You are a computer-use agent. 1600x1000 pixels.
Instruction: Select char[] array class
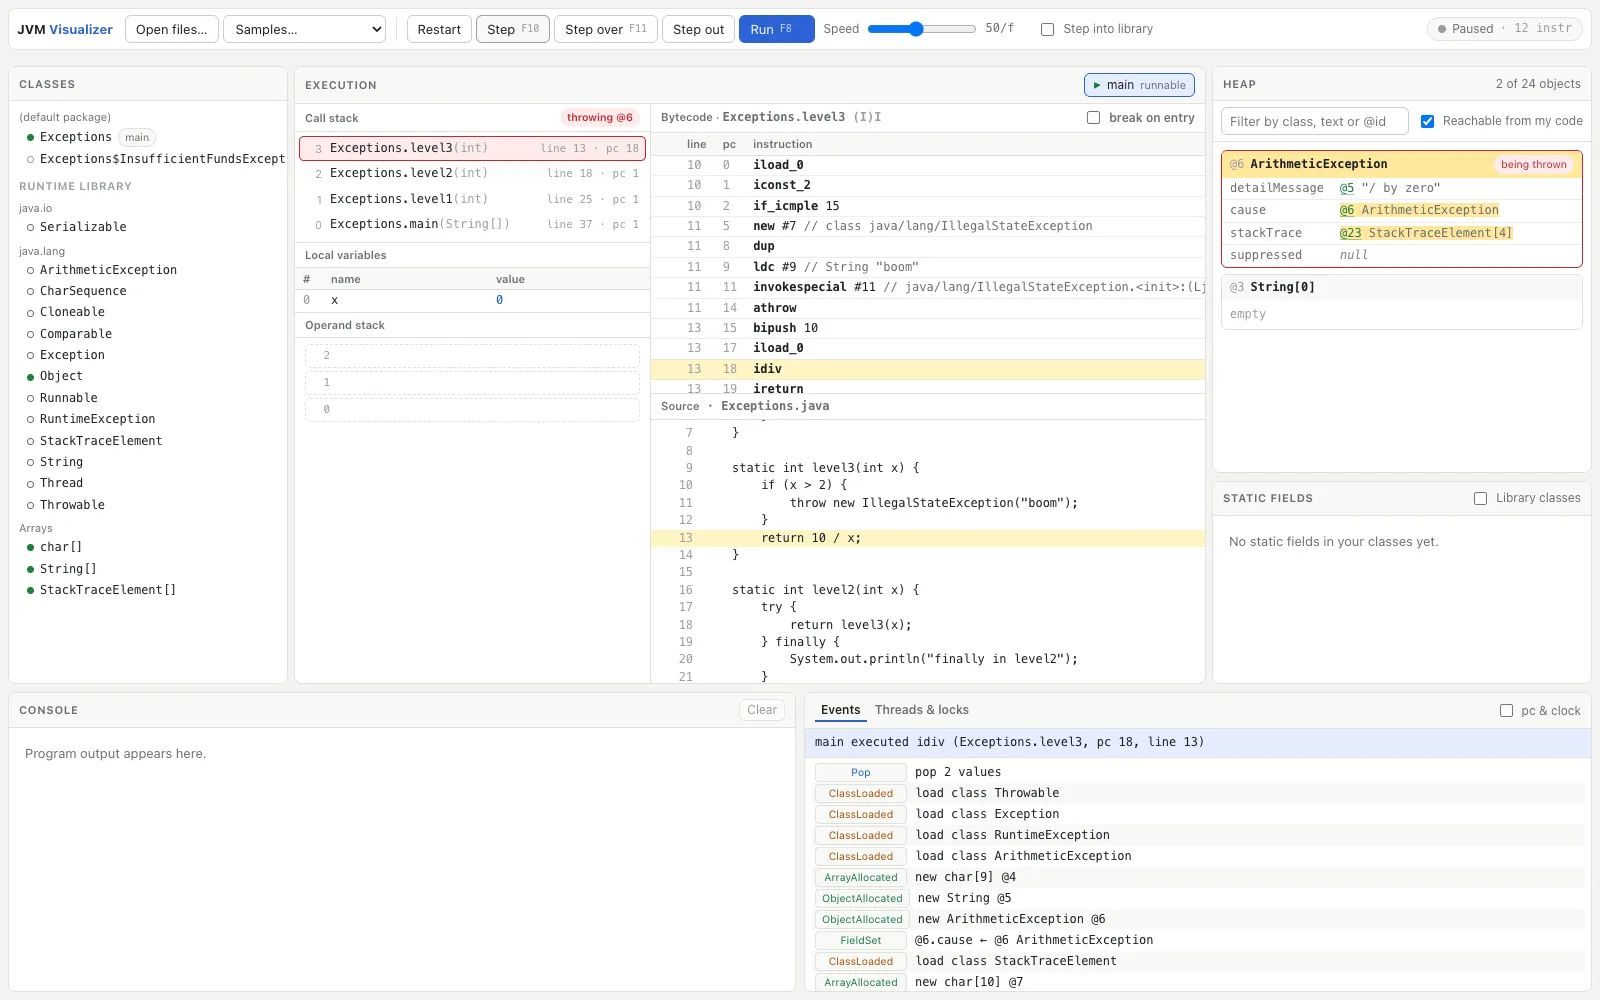click(61, 547)
